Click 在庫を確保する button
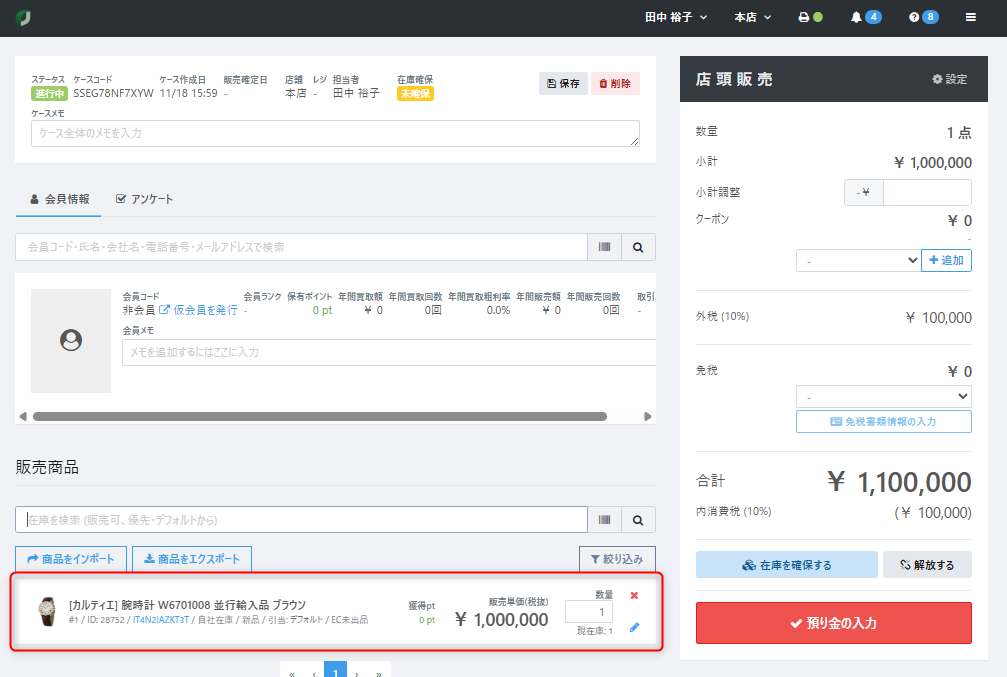1007x677 pixels. coord(787,565)
